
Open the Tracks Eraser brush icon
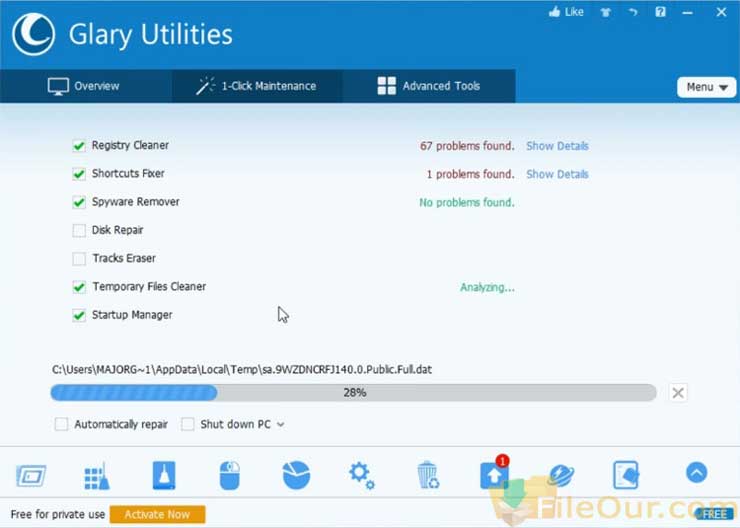164,475
